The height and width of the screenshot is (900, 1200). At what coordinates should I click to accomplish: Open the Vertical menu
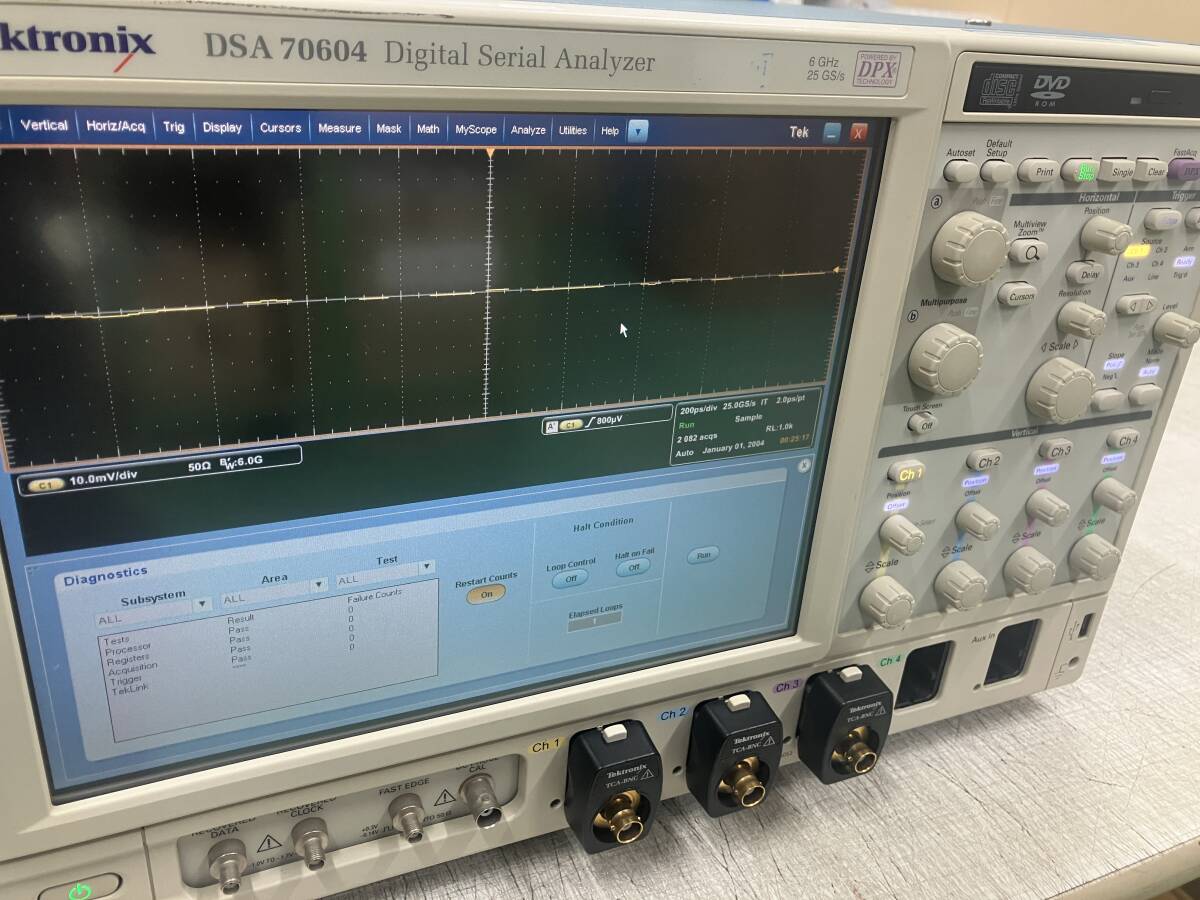point(44,126)
